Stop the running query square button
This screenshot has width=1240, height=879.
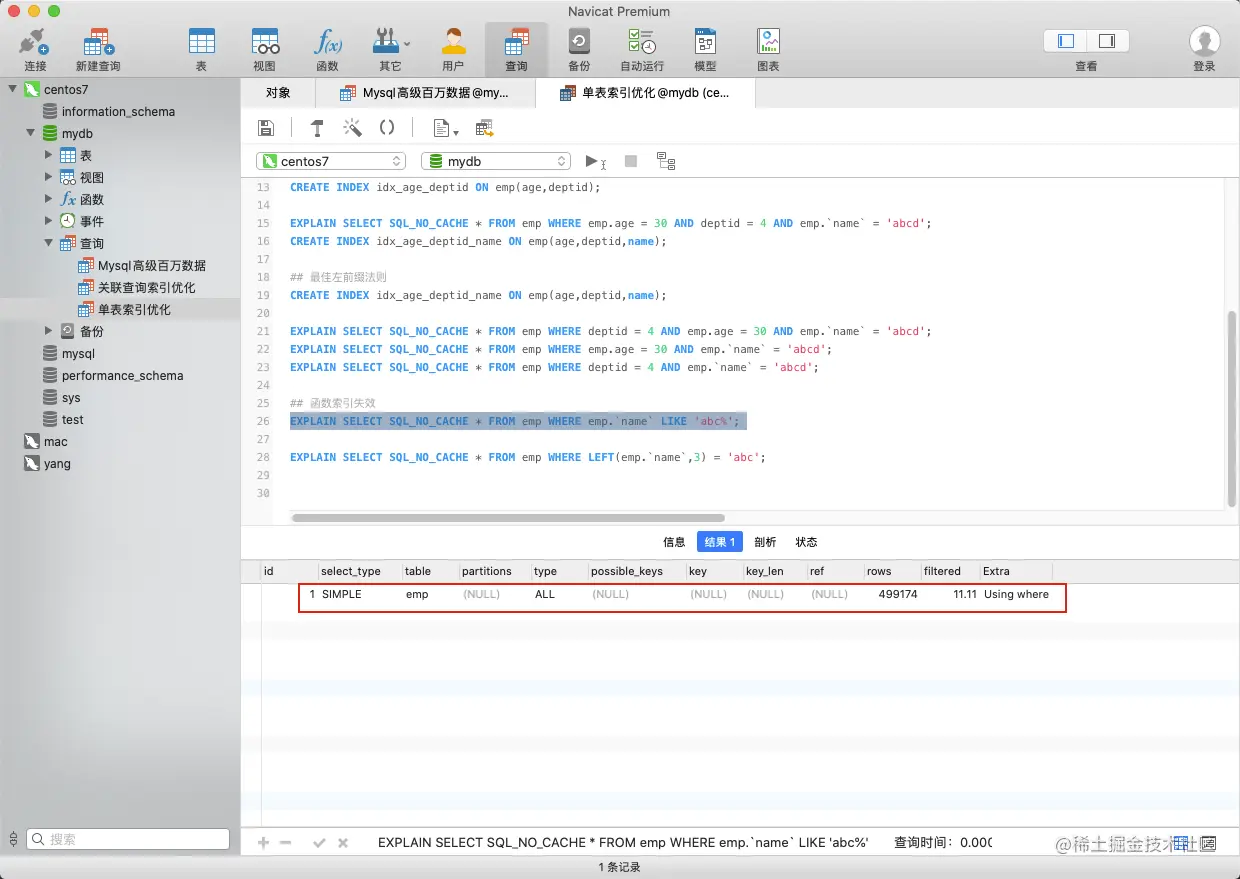631,161
